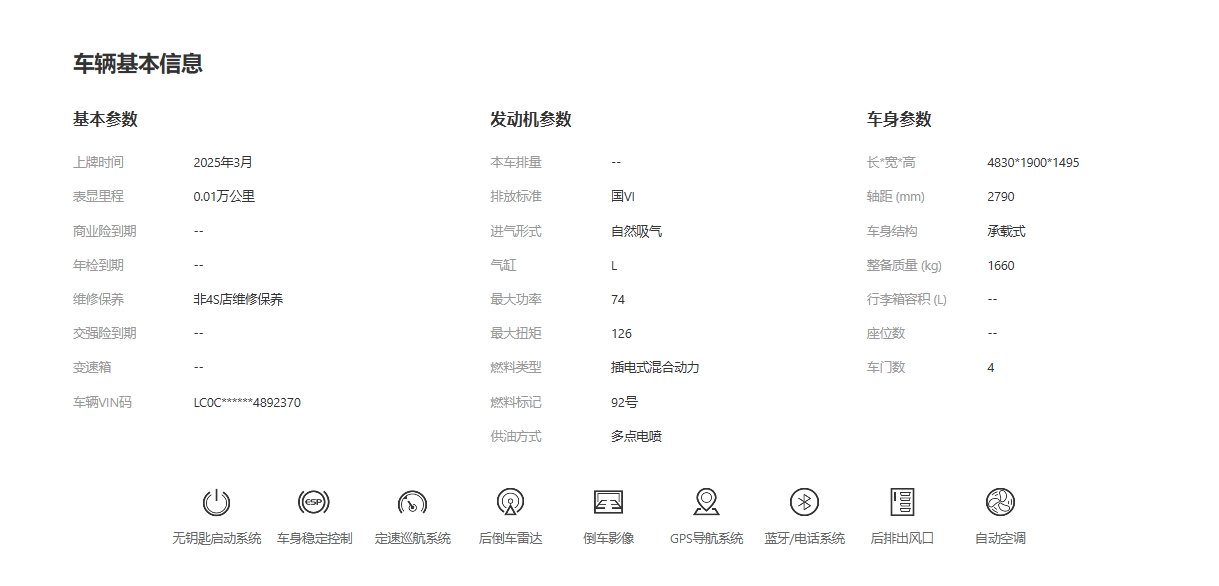Click the door count value 4
This screenshot has width=1219, height=586.
tap(990, 368)
